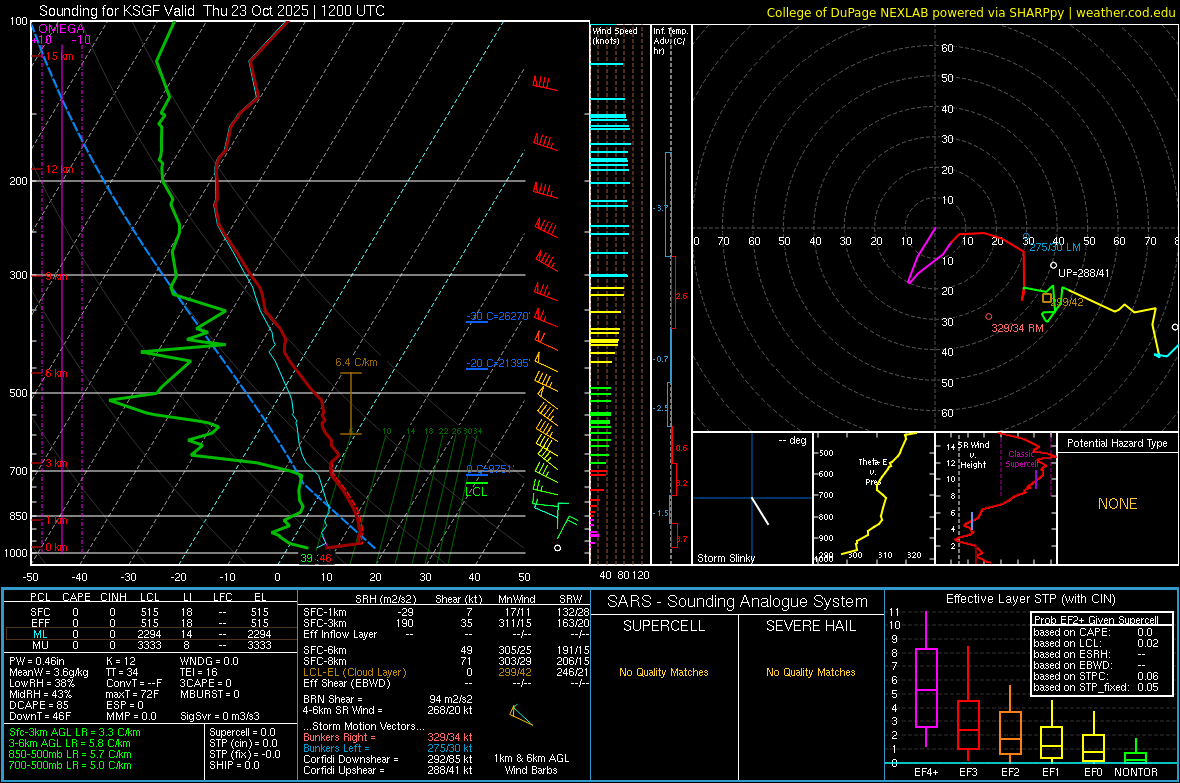Click the SFC-1km SRH row
Viewport: 1180px width, 783px height.
(446, 612)
